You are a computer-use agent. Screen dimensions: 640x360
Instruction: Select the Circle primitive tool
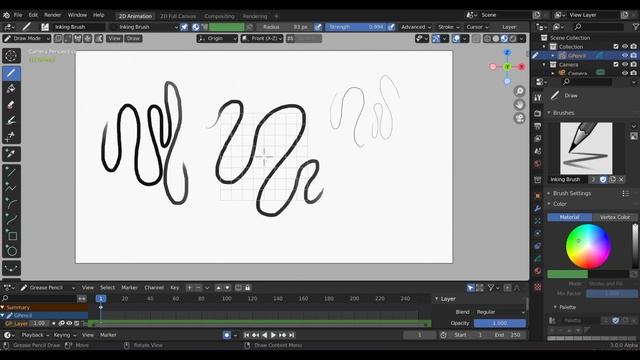pyautogui.click(x=11, y=251)
